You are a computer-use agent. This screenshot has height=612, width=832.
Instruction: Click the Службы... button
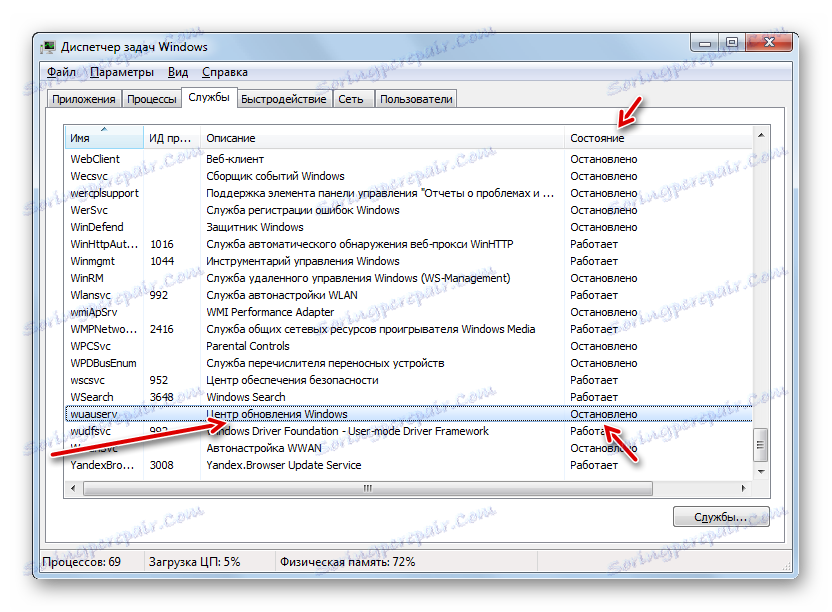click(721, 517)
